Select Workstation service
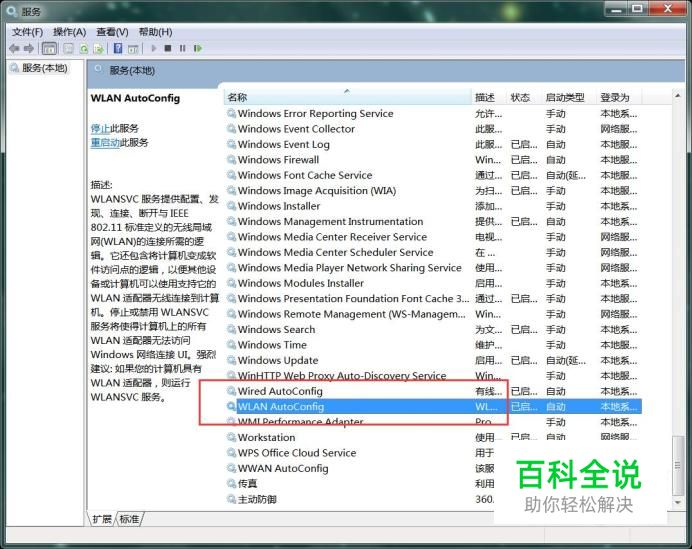The width and height of the screenshot is (692, 549). tap(433, 438)
